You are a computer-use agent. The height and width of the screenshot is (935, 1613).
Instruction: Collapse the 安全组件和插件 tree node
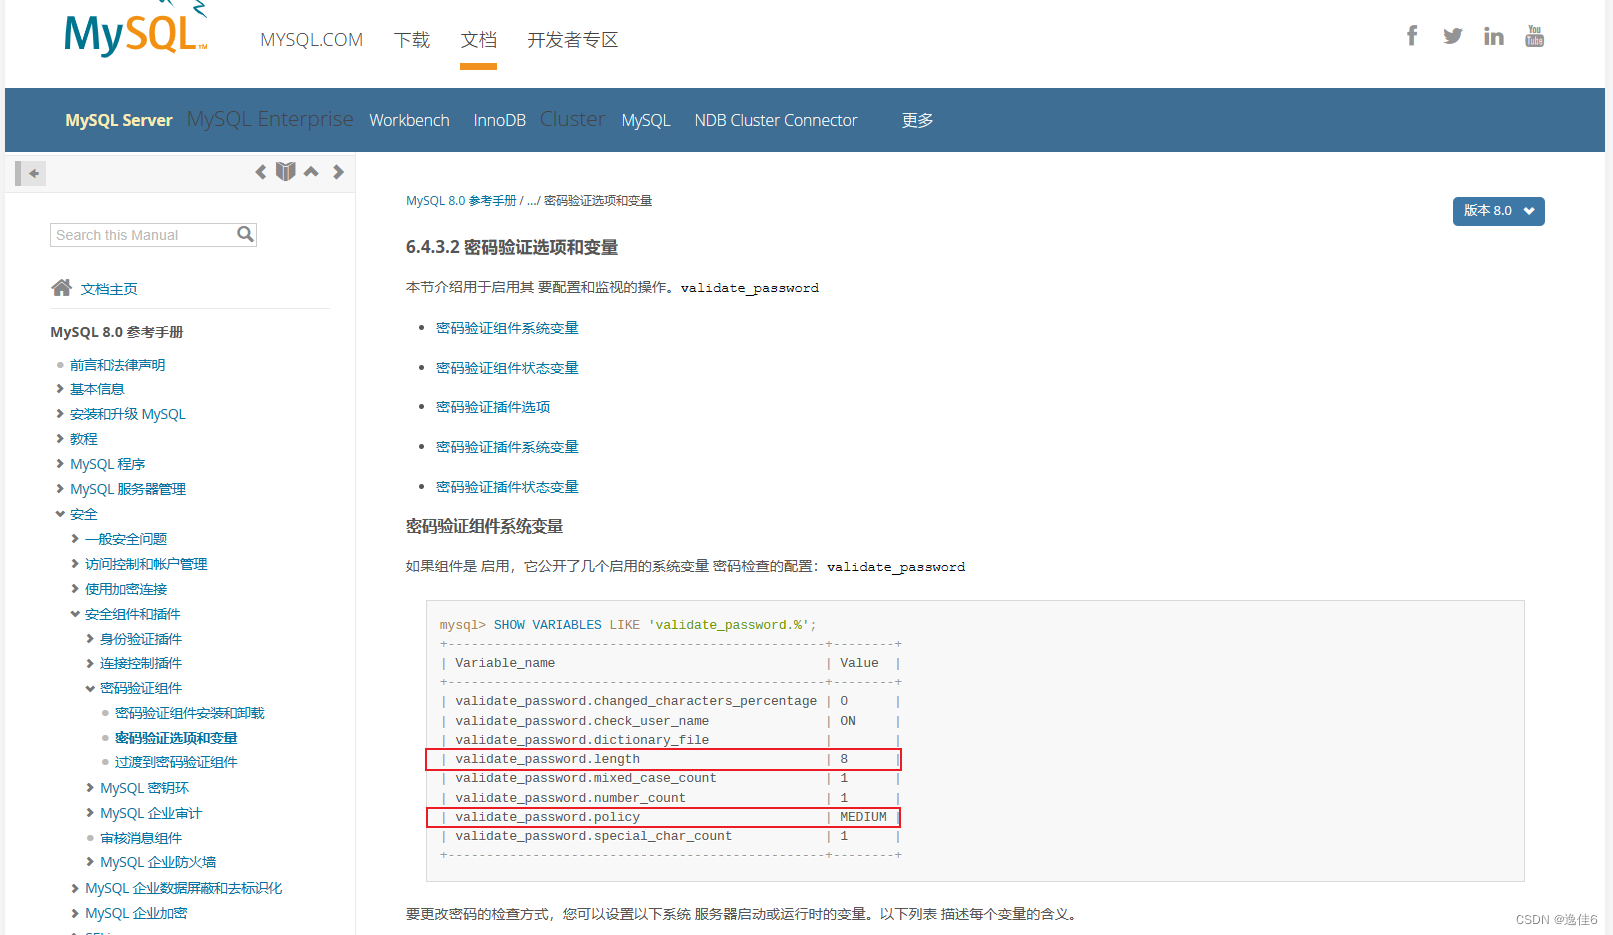click(x=75, y=614)
